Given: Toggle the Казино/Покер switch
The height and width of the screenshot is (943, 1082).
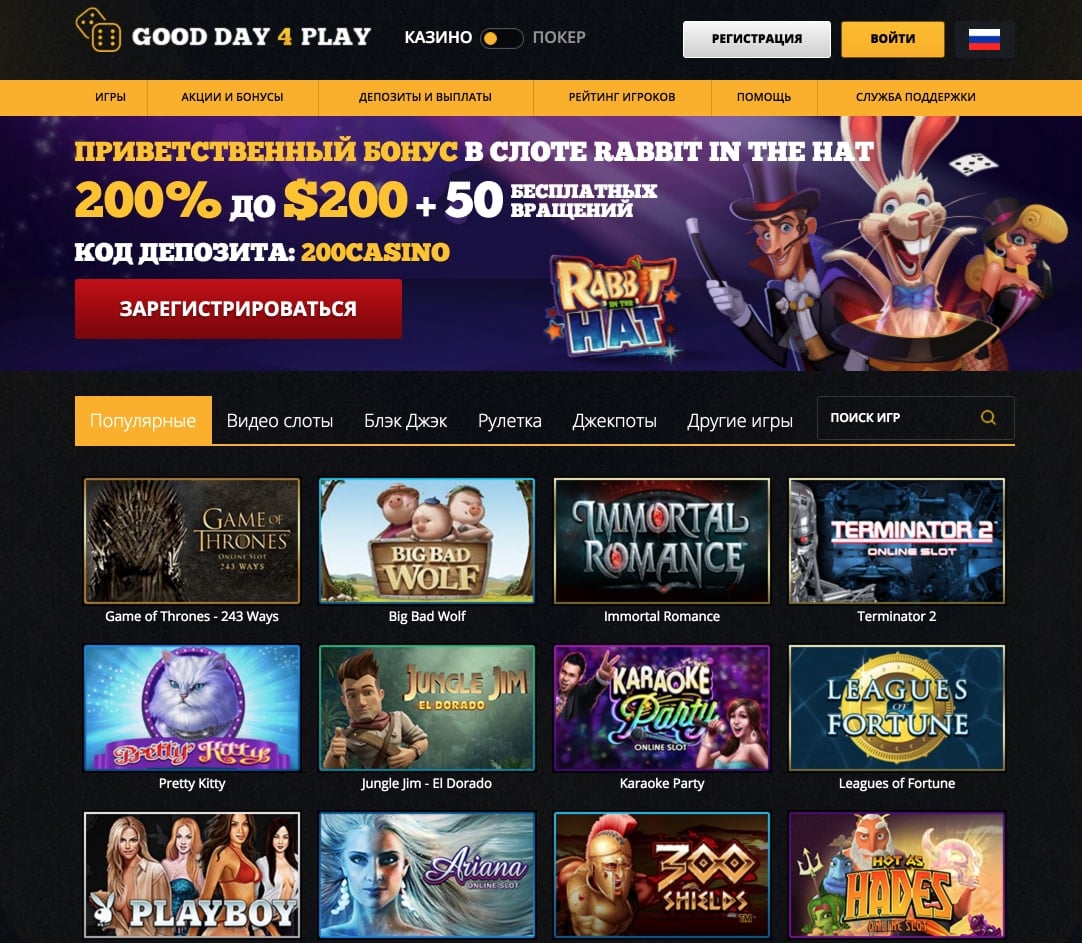Looking at the screenshot, I should point(502,38).
